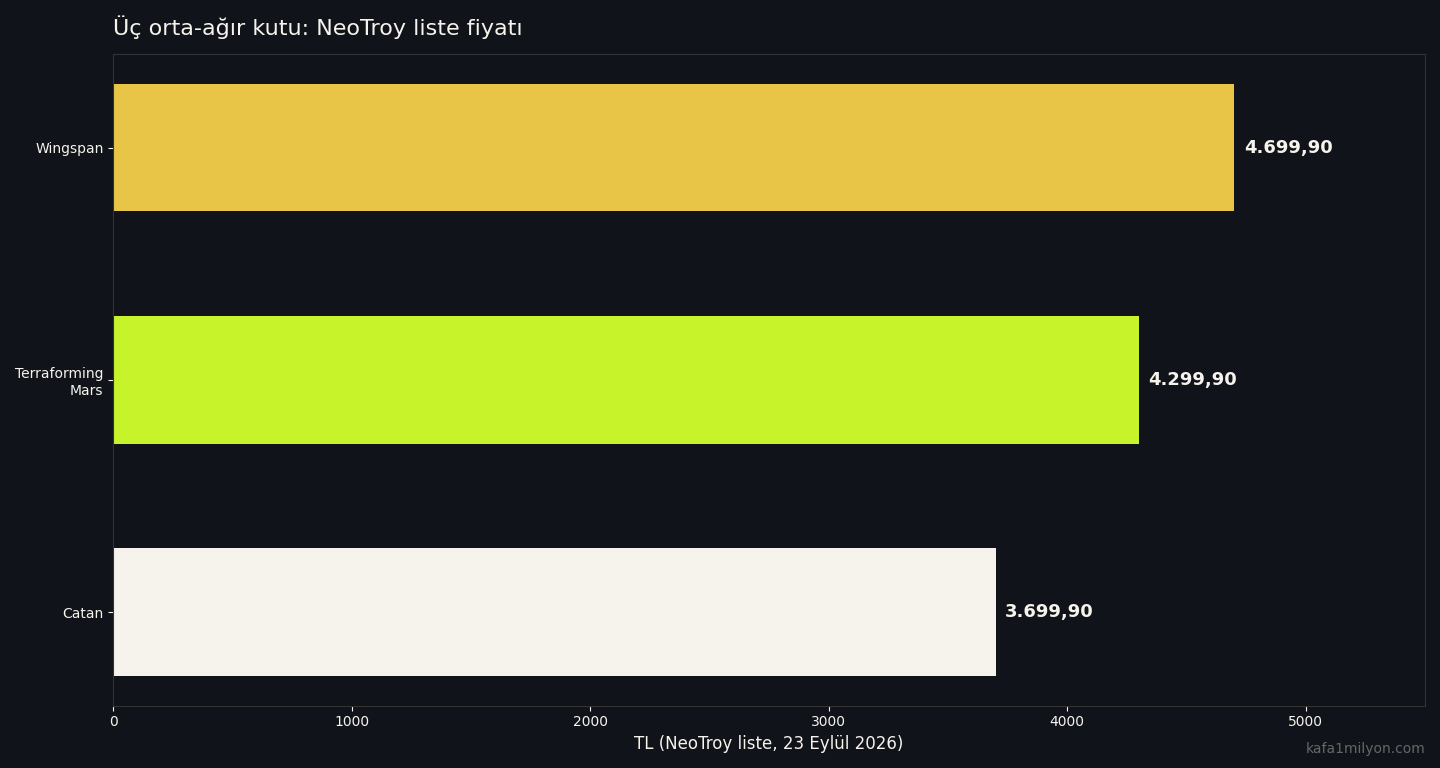The image size is (1440, 768).
Task: Click the chart title about NeoTroy liste fiyatı
Action: (x=318, y=28)
